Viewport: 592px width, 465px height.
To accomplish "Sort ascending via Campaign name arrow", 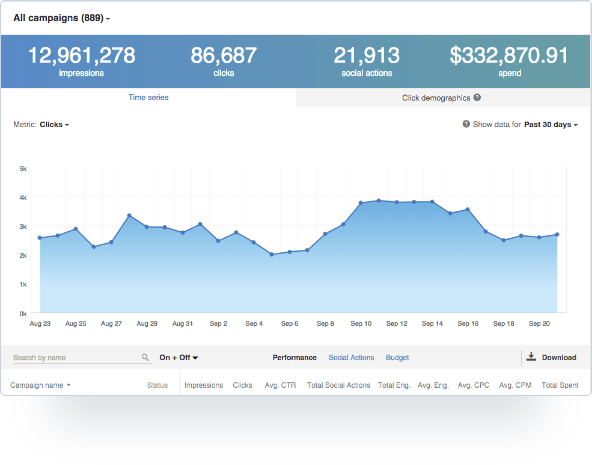I will [69, 385].
